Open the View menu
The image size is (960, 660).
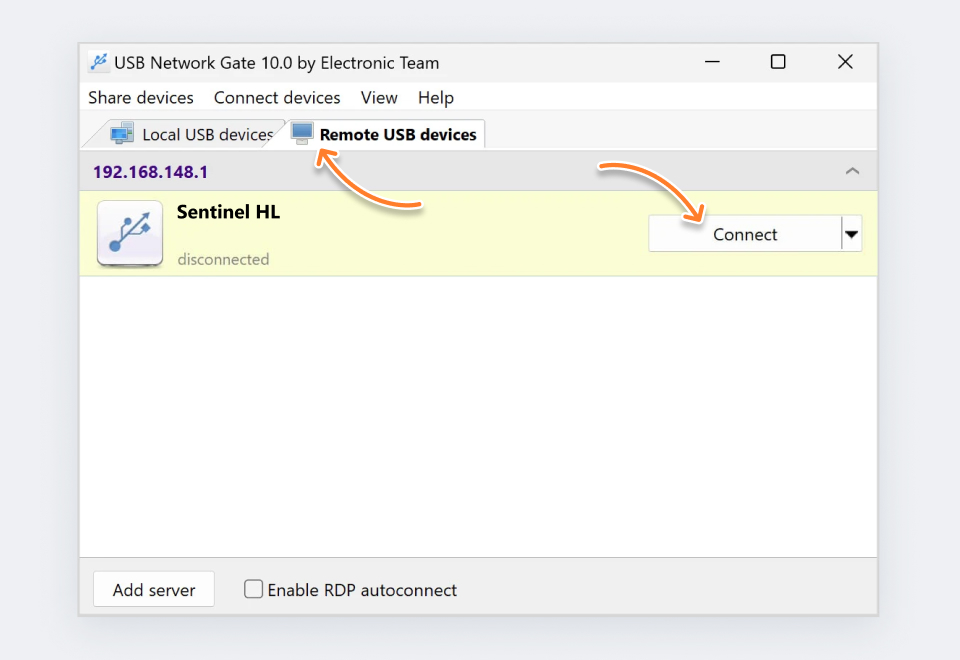coord(379,97)
